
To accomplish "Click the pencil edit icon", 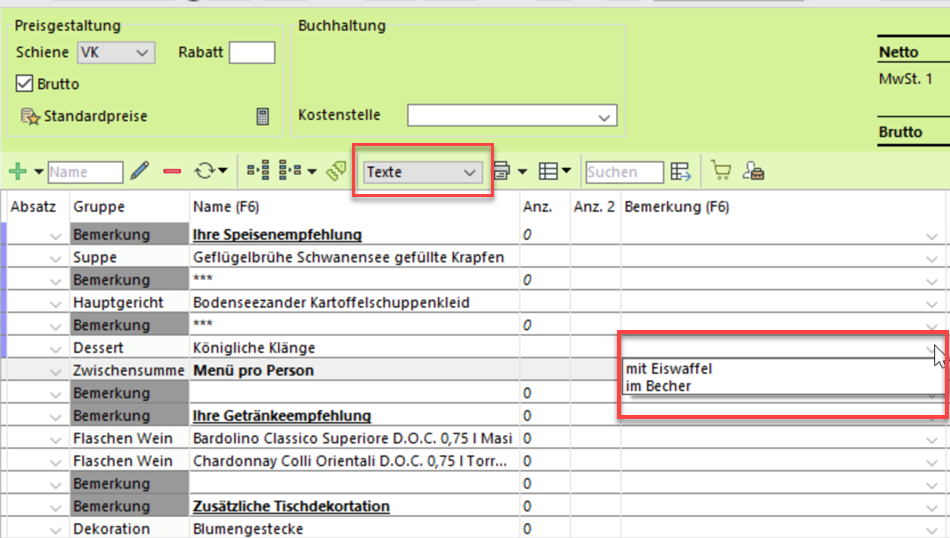I will click(x=140, y=172).
